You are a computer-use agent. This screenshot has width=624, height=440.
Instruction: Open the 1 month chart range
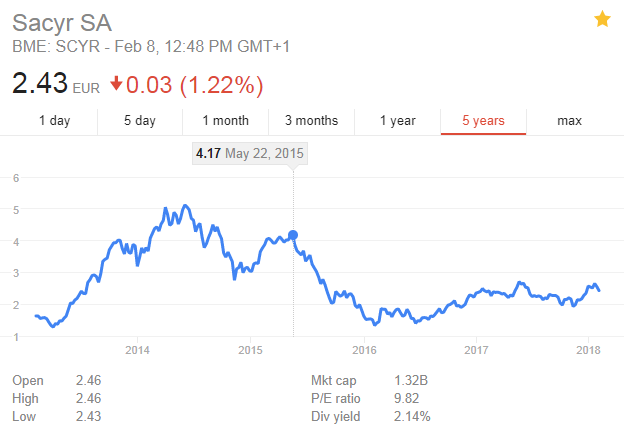[x=226, y=121]
